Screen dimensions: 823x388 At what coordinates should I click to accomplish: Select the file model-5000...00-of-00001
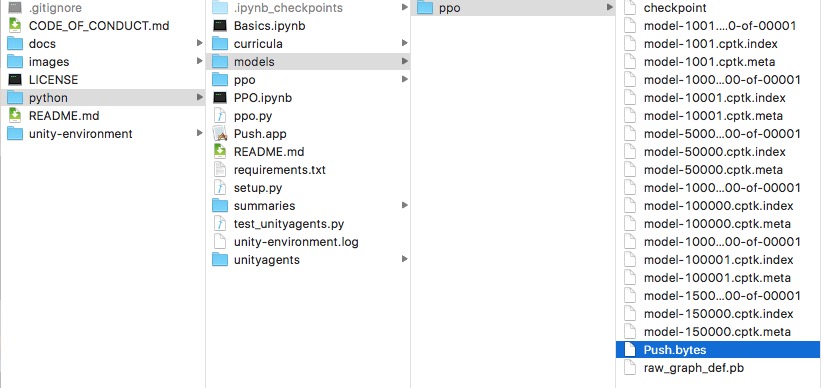pyautogui.click(x=722, y=134)
